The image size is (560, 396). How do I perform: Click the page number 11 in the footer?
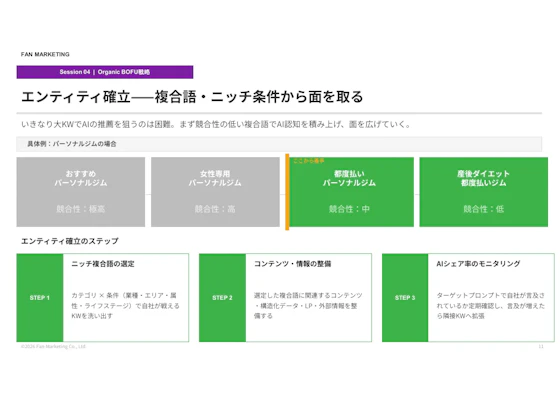coord(541,346)
